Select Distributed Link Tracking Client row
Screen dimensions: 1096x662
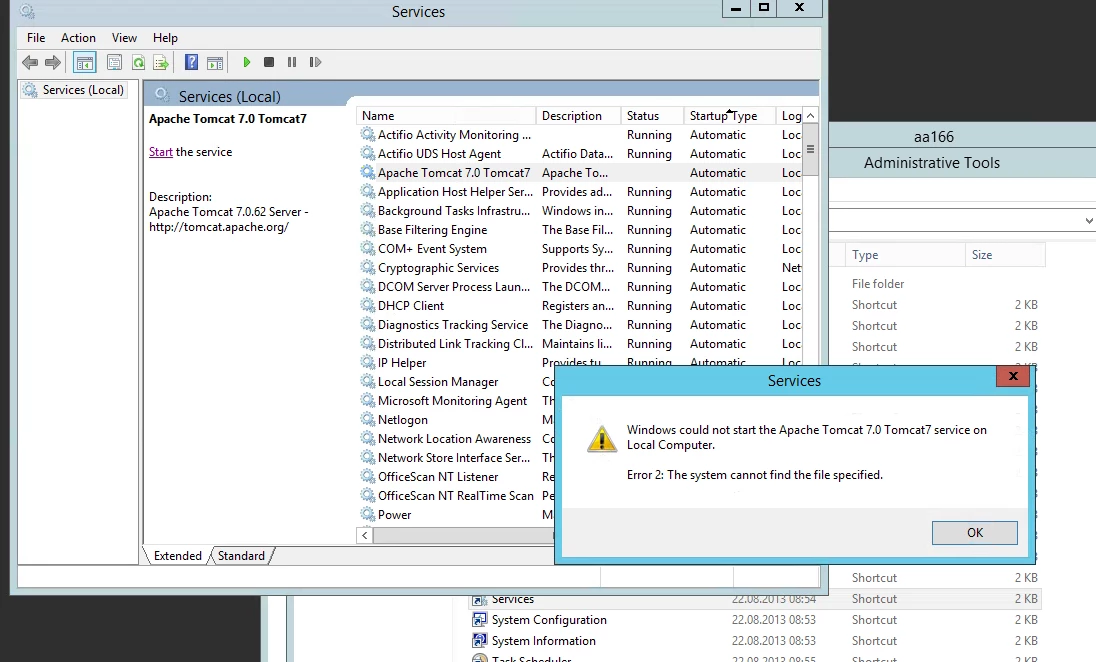click(x=580, y=343)
